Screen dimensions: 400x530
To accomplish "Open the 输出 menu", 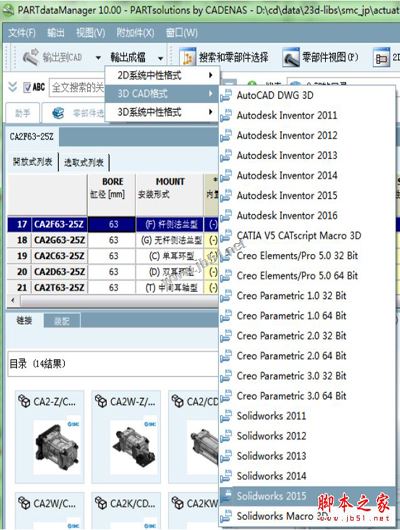I will coord(56,33).
